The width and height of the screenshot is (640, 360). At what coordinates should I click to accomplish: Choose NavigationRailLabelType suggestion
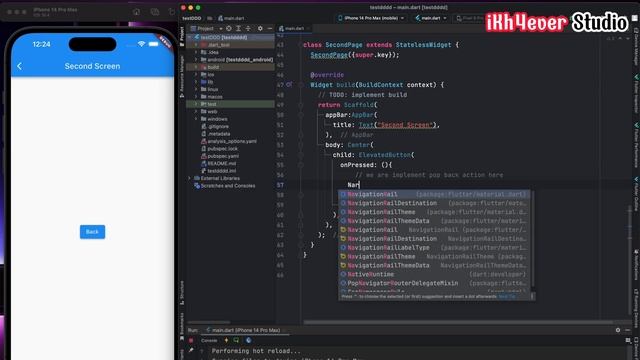pyautogui.click(x=434, y=248)
